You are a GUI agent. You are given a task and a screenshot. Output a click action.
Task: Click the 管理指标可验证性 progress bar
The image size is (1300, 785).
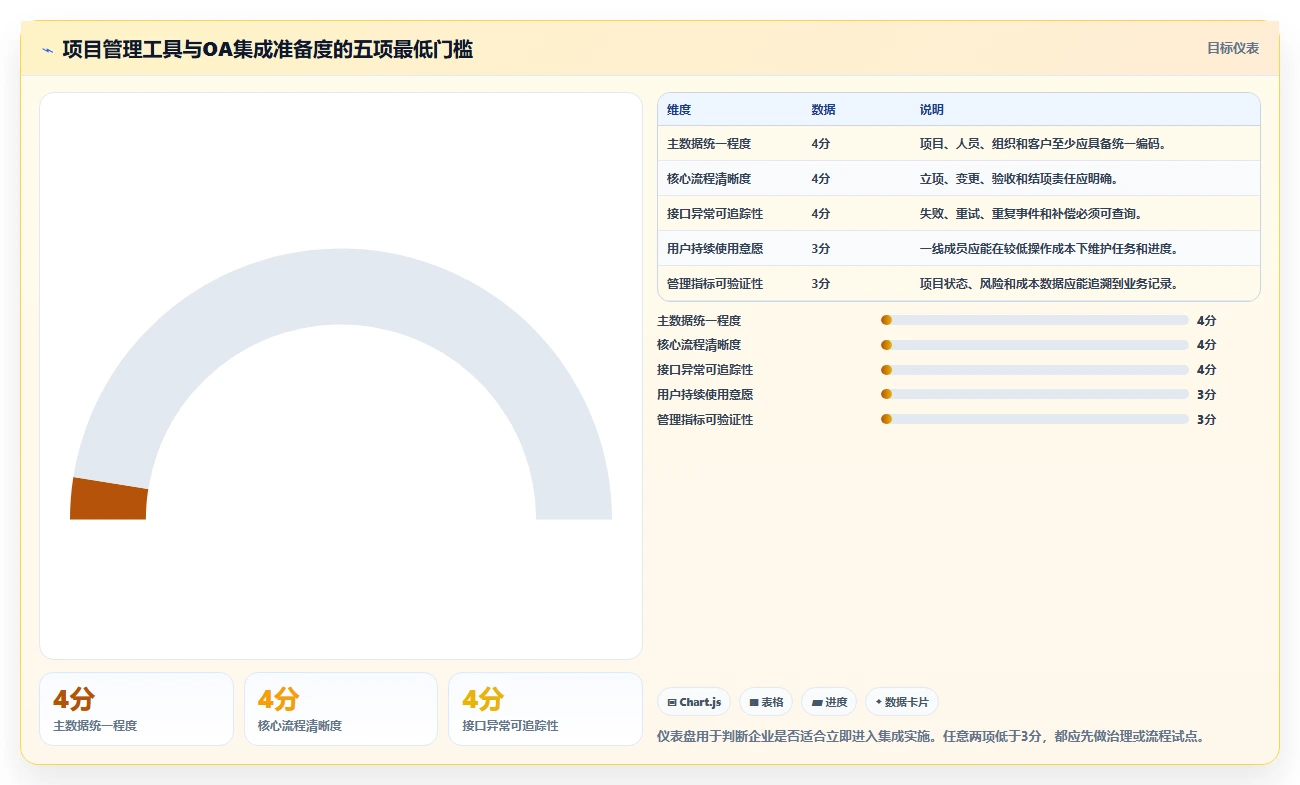point(1035,419)
